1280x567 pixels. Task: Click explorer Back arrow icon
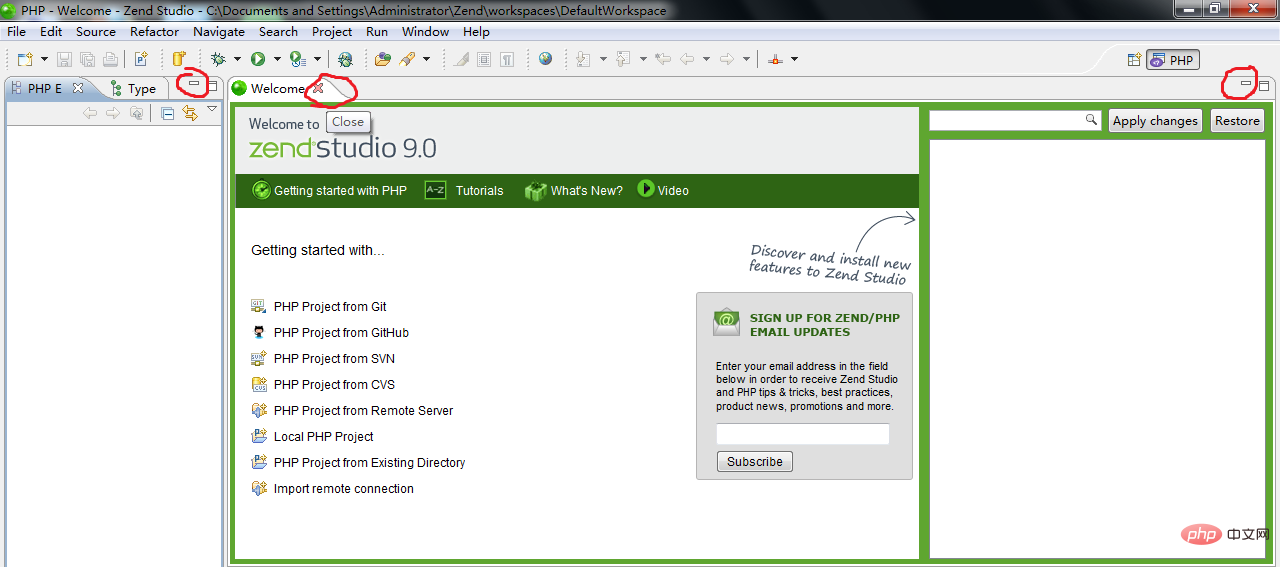click(x=90, y=113)
